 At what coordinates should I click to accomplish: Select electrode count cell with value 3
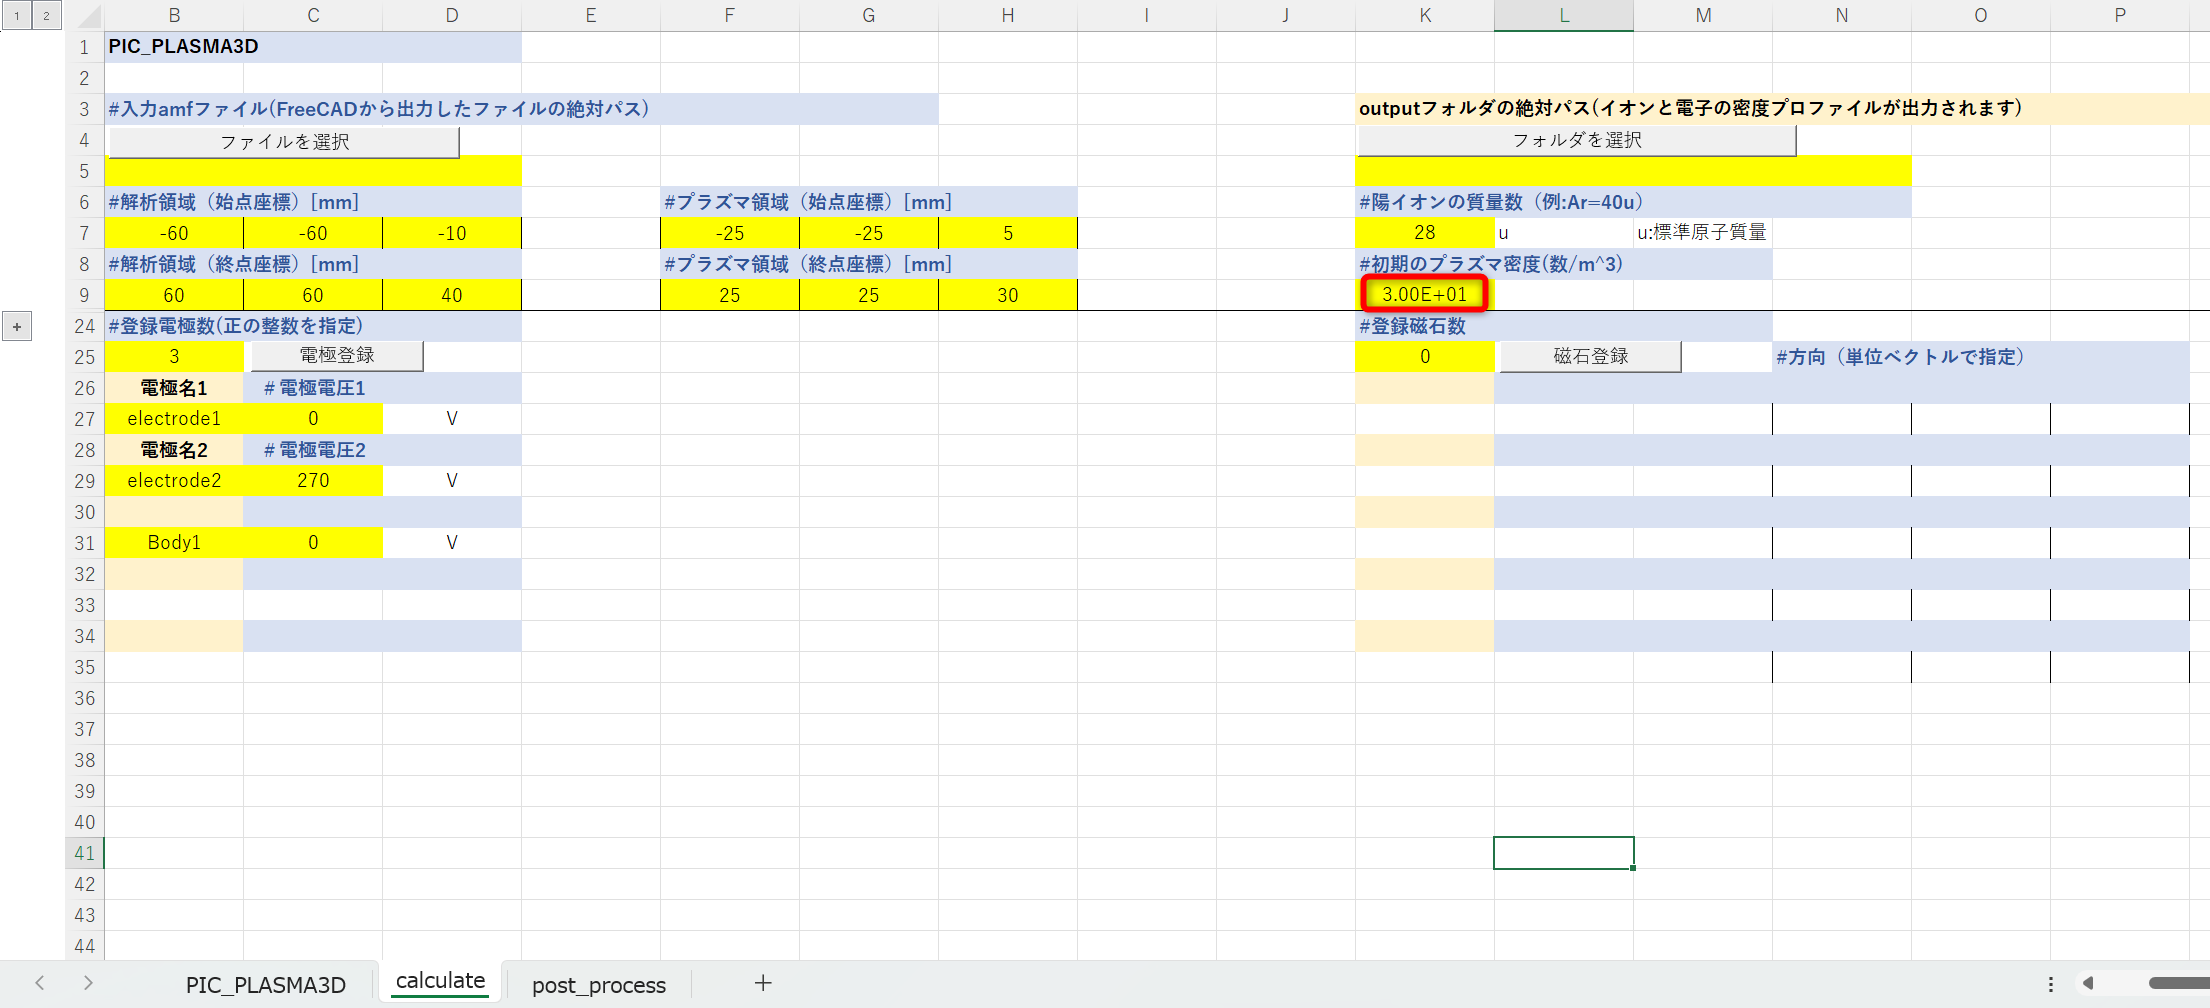(174, 357)
